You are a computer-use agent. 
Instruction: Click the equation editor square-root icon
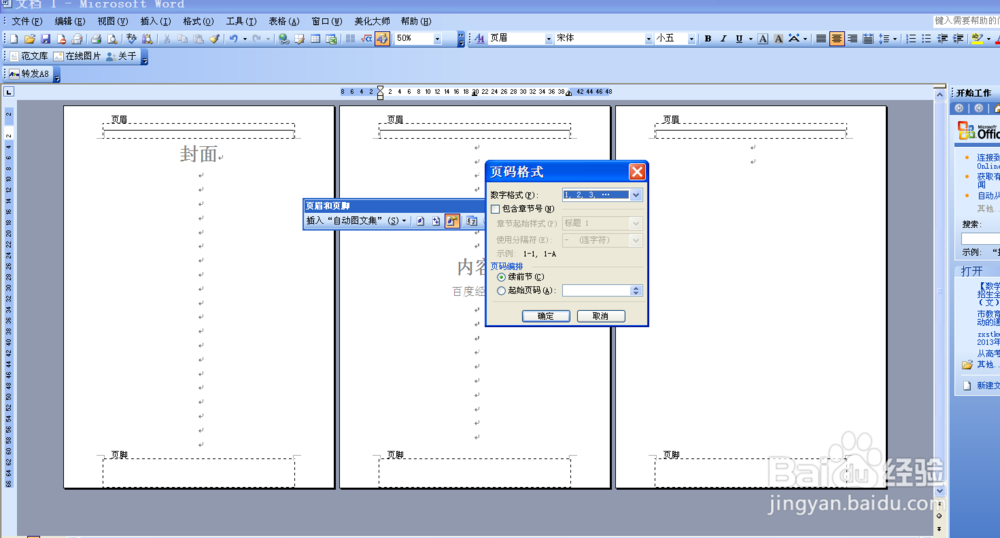[366, 39]
